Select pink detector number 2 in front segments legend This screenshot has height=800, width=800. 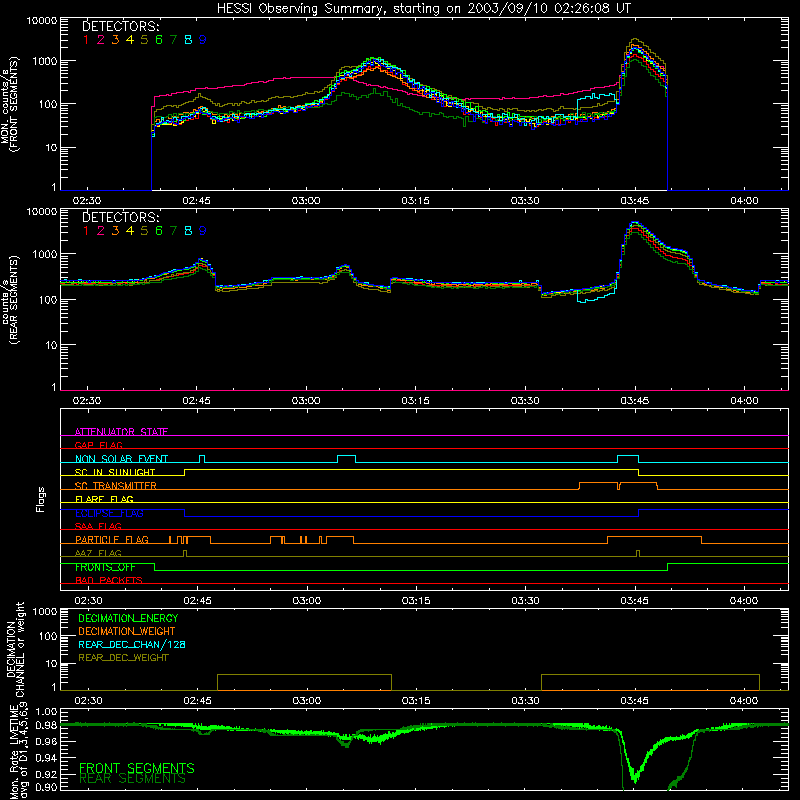(101, 40)
